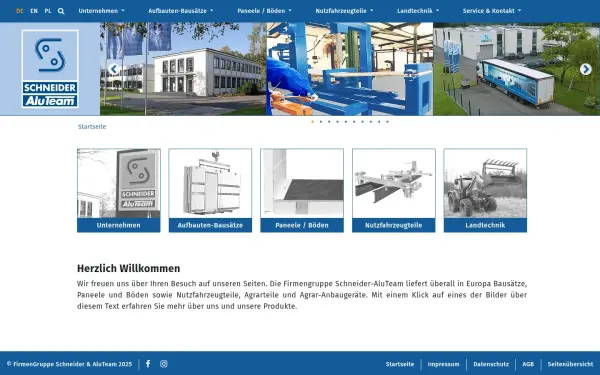600x375 pixels.
Task: Click the FirmenGruppe Schneider & AluTeam 2025 copyright text
Action: pyautogui.click(x=69, y=364)
